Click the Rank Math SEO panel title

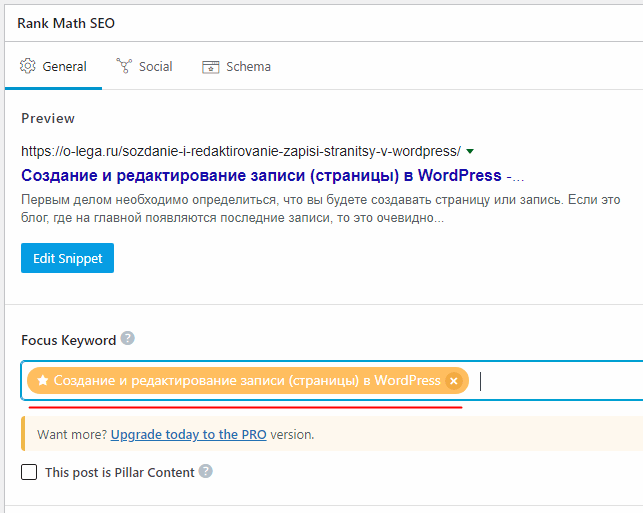coord(66,23)
